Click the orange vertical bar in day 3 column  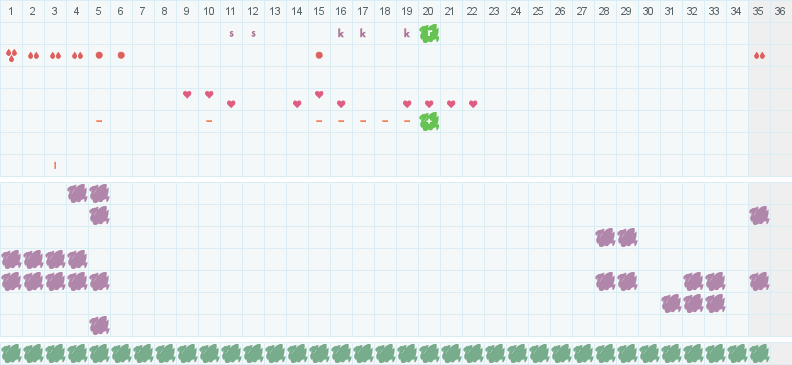pyautogui.click(x=55, y=165)
